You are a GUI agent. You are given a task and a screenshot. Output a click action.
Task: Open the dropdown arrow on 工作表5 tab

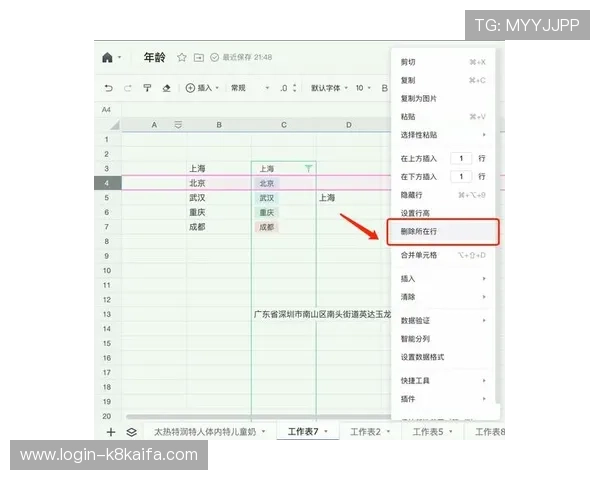[451, 431]
